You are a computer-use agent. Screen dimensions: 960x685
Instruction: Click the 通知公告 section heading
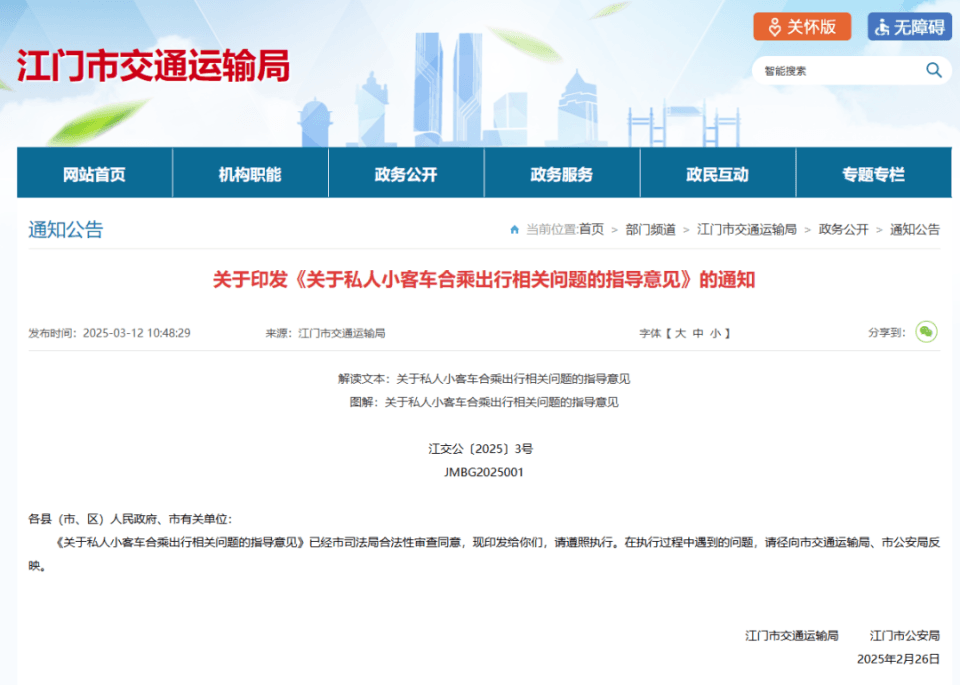pos(66,230)
